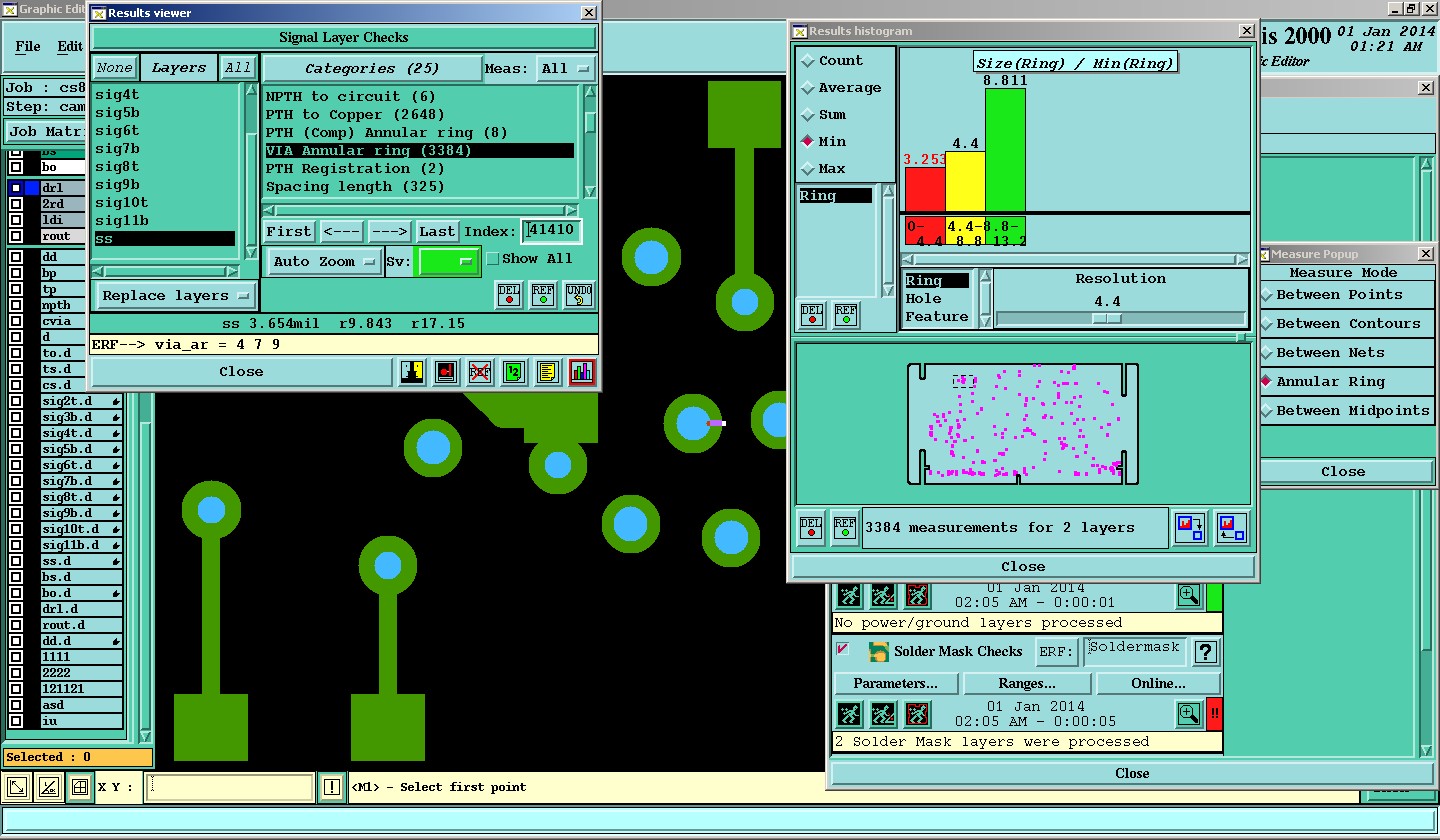
Task: Select VIA Annular ring (3384) category
Action: point(420,151)
